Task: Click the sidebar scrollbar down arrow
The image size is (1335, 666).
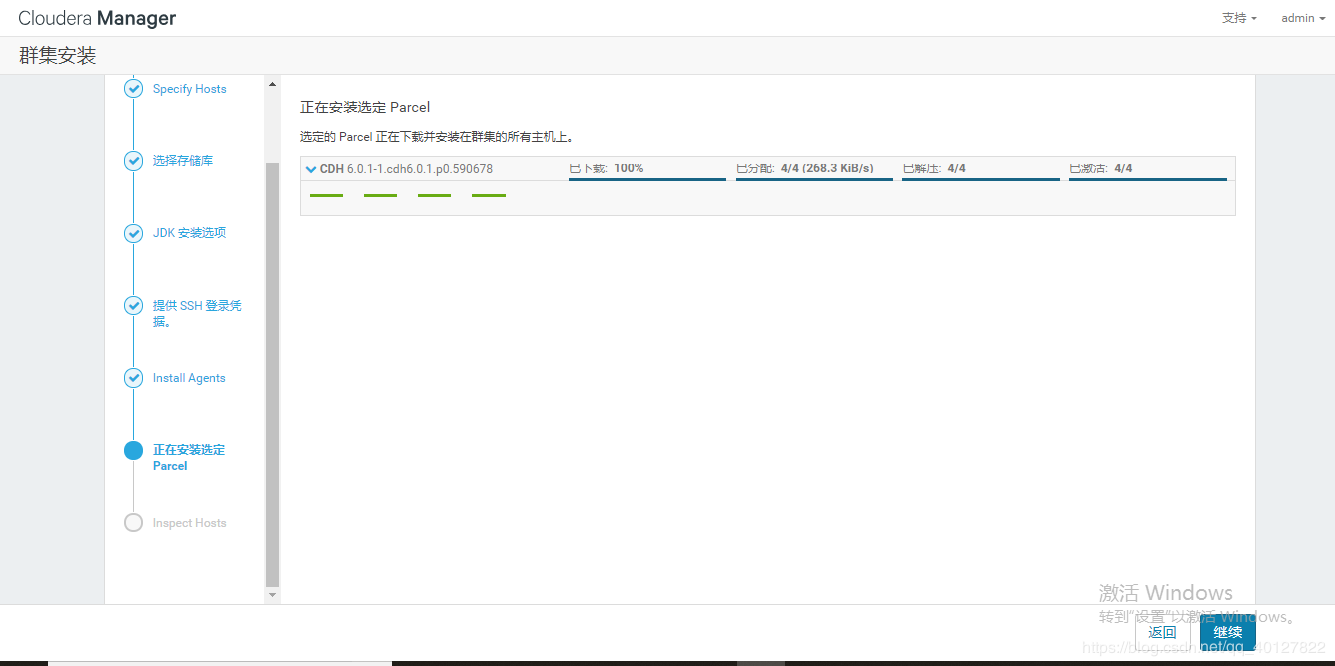Action: point(273,595)
